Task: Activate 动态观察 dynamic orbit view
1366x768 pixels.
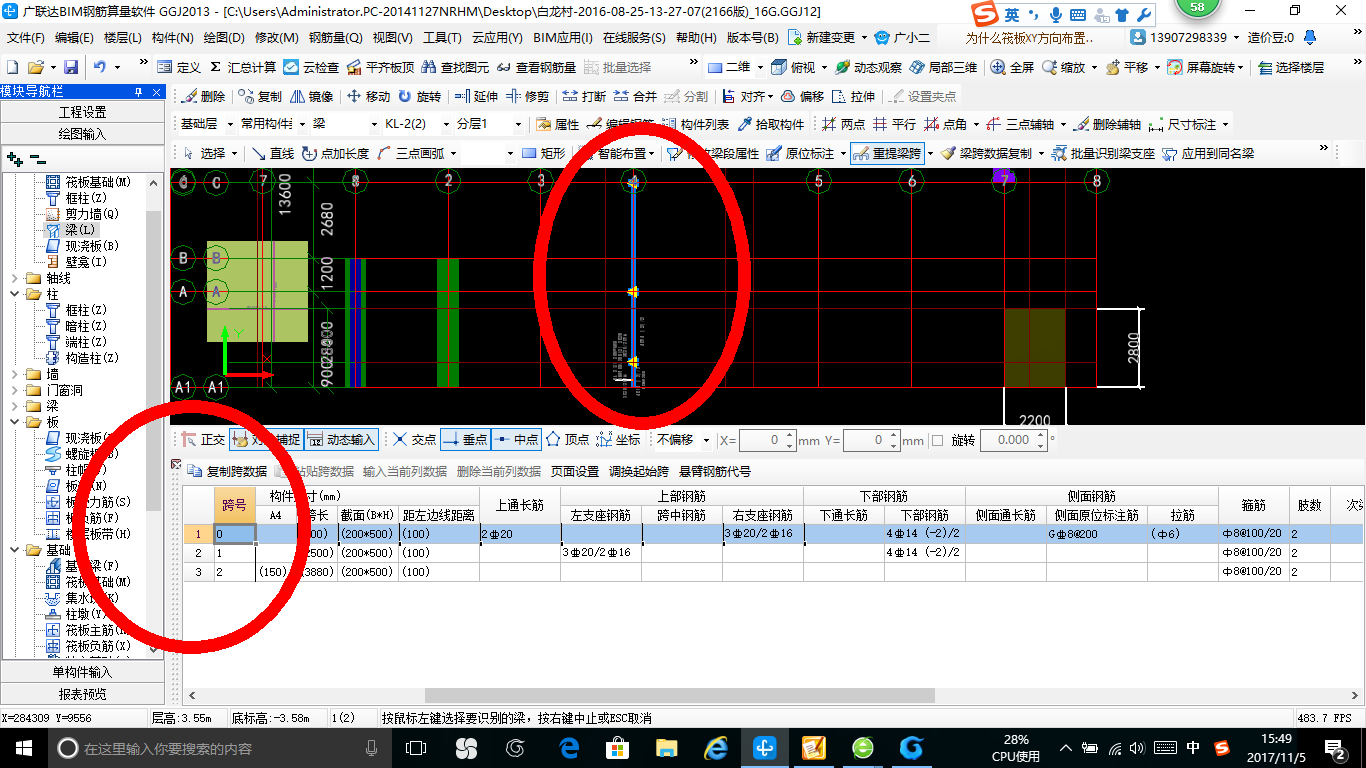Action: point(868,67)
